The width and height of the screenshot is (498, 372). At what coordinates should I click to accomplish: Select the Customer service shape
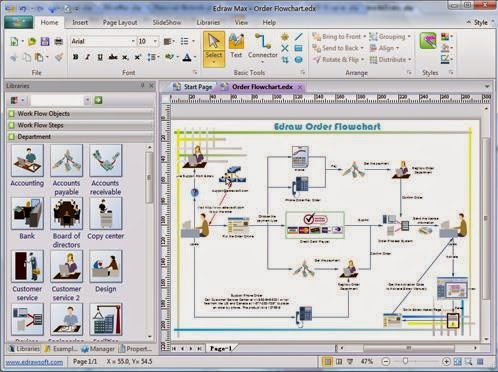pyautogui.click(x=27, y=266)
